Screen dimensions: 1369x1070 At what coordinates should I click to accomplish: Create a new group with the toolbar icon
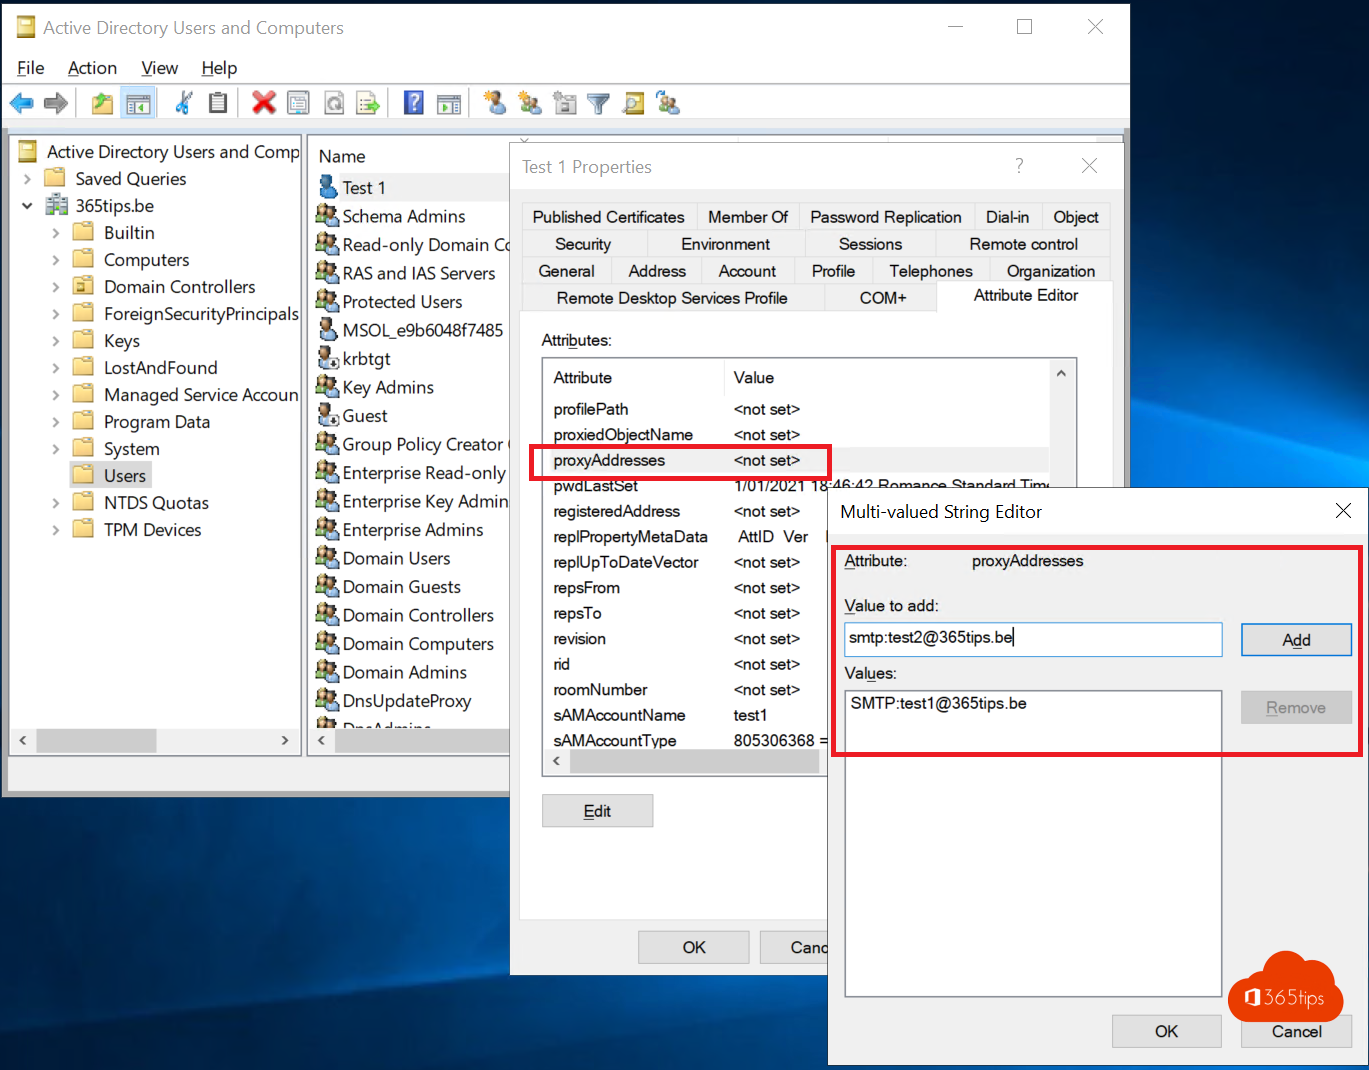point(529,102)
